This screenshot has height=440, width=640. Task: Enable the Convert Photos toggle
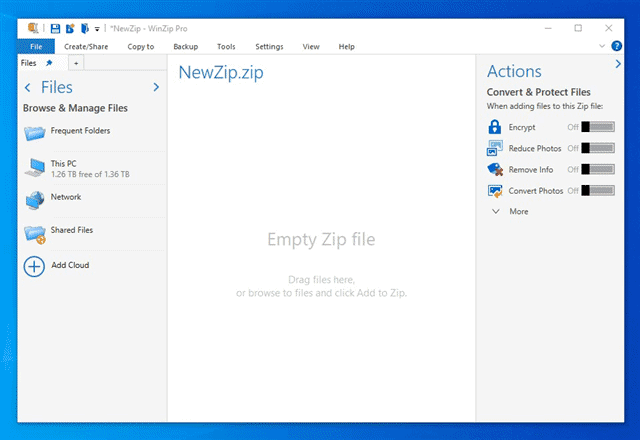click(x=598, y=190)
